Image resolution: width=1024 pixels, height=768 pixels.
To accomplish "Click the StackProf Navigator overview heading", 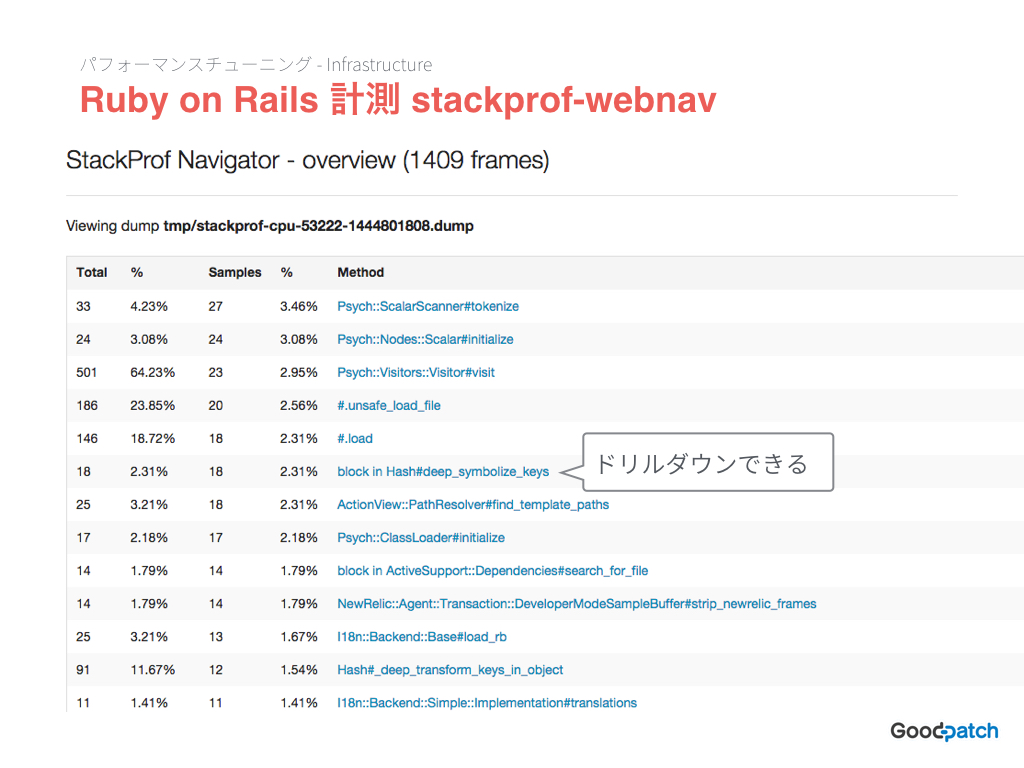I will [308, 160].
